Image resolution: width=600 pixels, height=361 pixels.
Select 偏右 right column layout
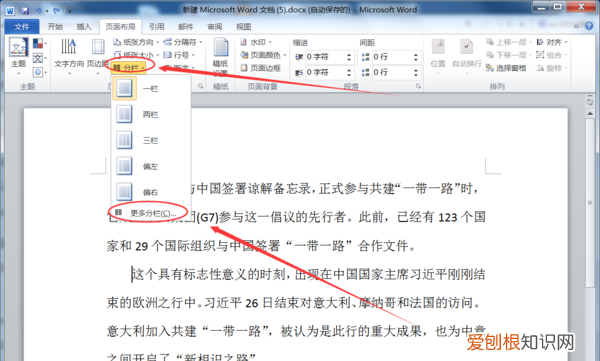[x=151, y=192]
